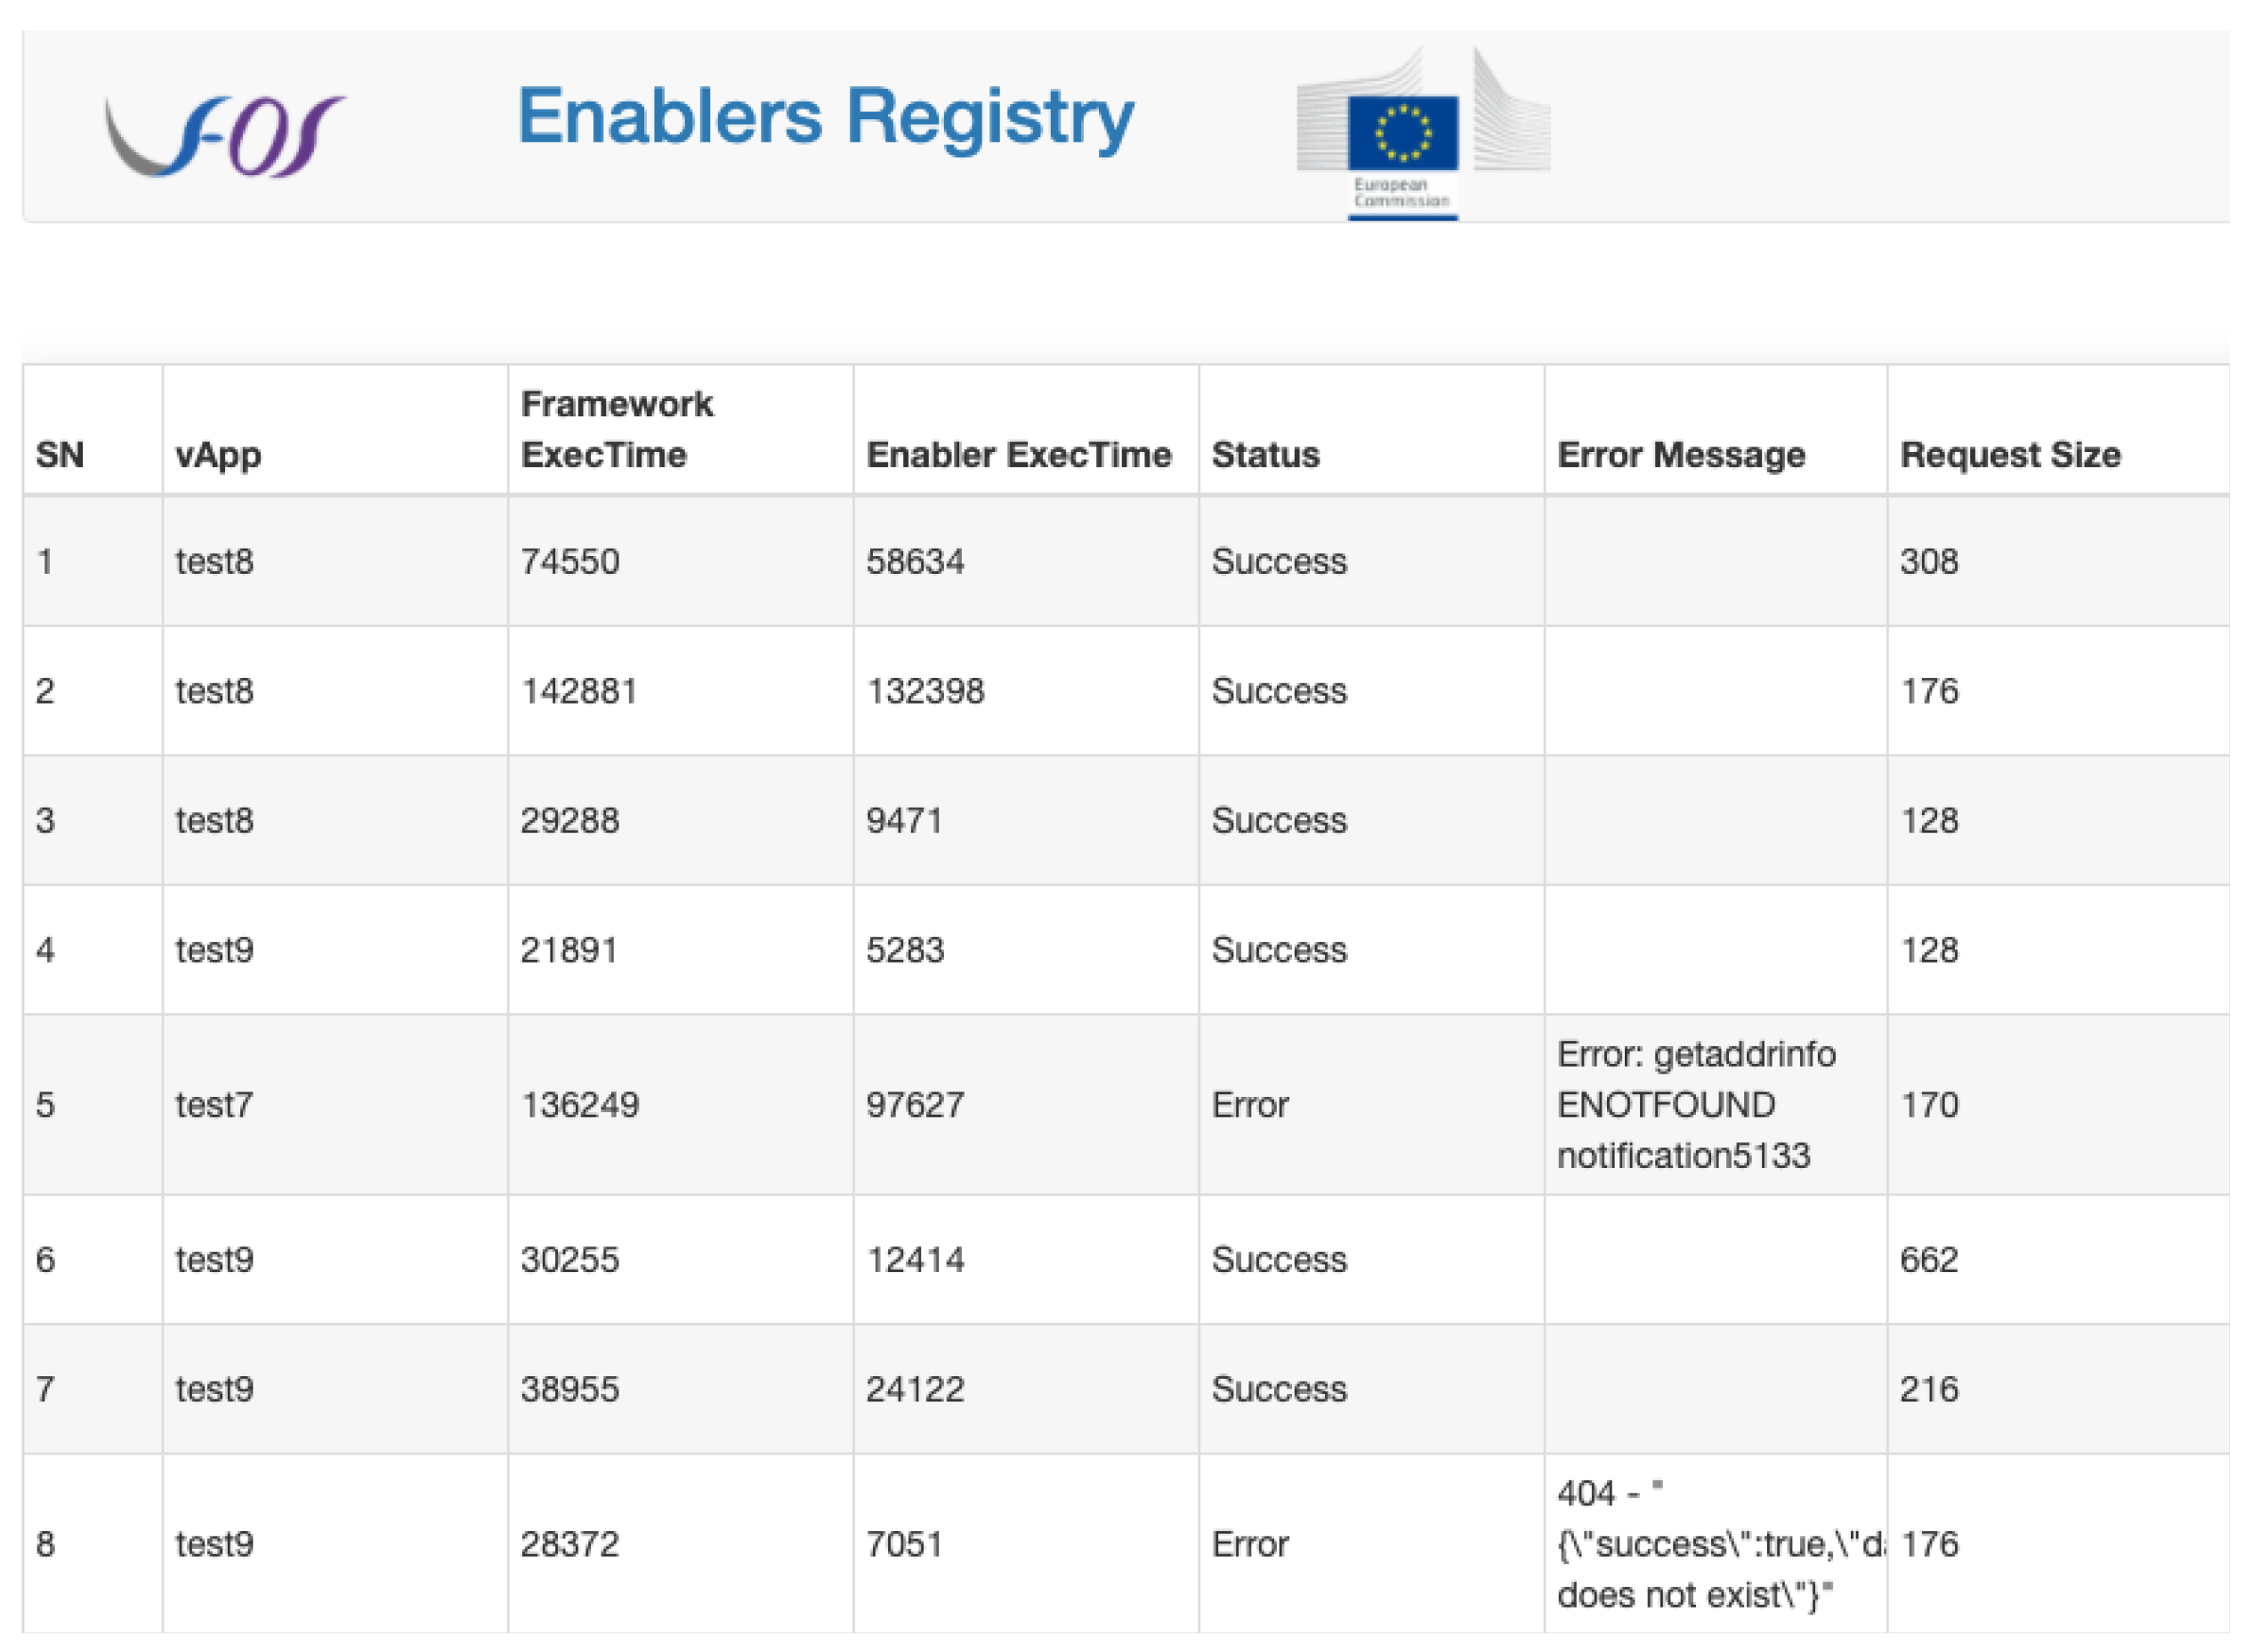Select Enabler ExecTime value 24122
This screenshot has height=1652, width=2253.
pyautogui.click(x=914, y=1389)
